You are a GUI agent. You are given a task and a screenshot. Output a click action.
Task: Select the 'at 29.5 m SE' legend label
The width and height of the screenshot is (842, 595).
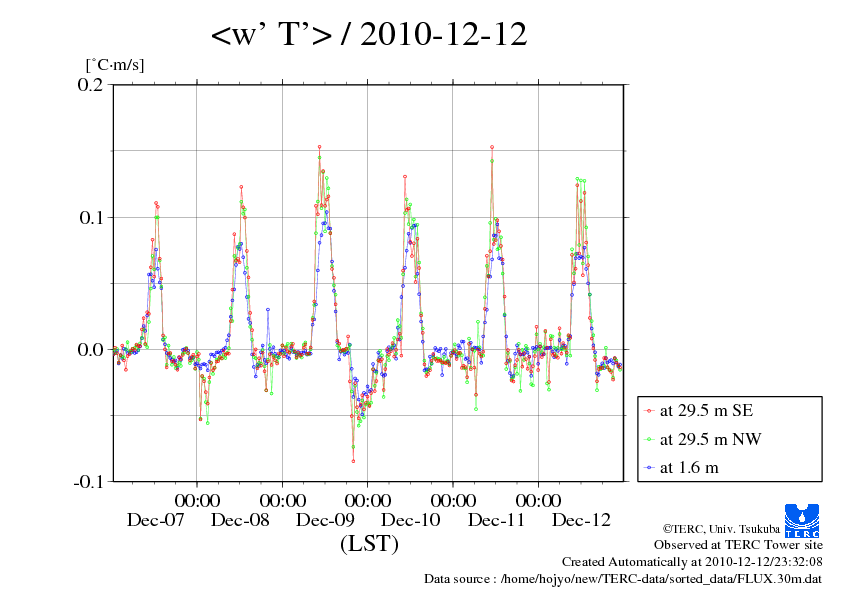pos(706,411)
